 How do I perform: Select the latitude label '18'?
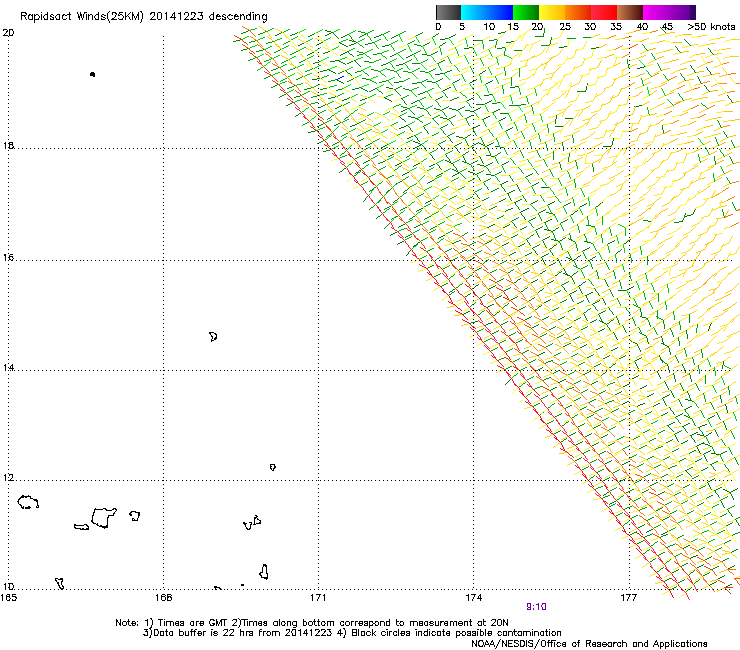pos(8,145)
